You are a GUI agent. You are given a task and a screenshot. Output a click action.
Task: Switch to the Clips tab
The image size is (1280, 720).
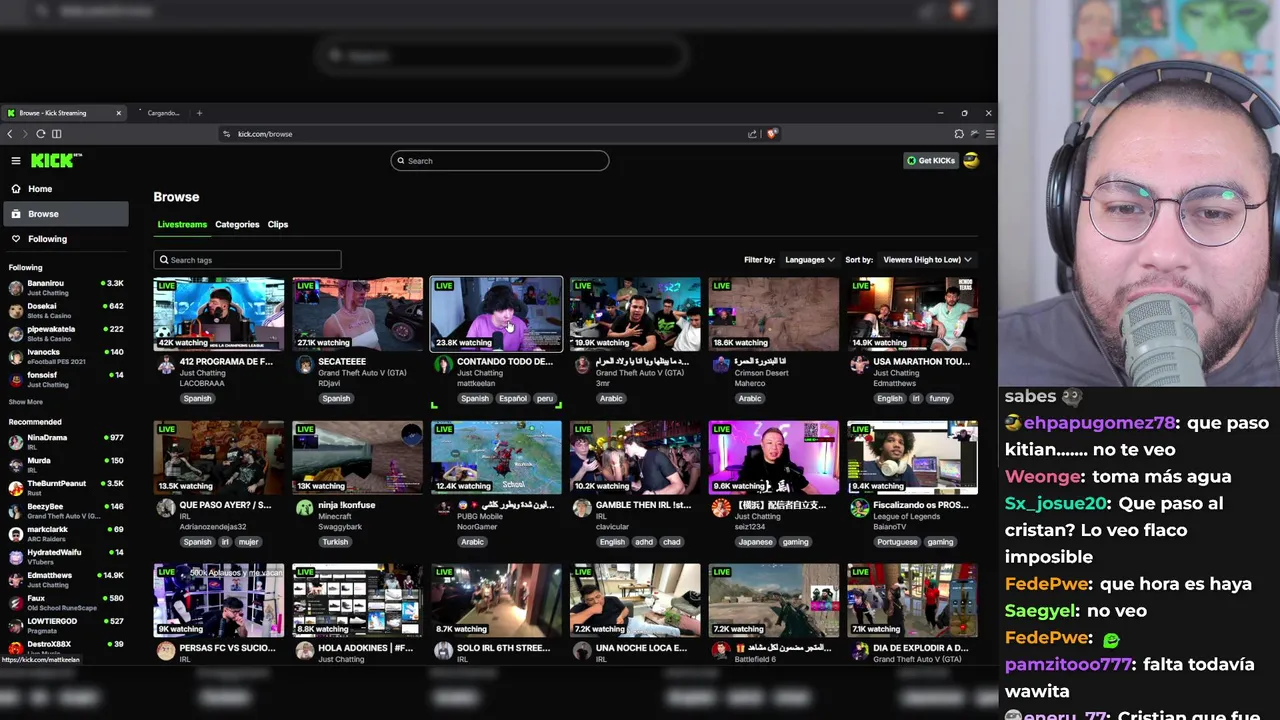(278, 225)
